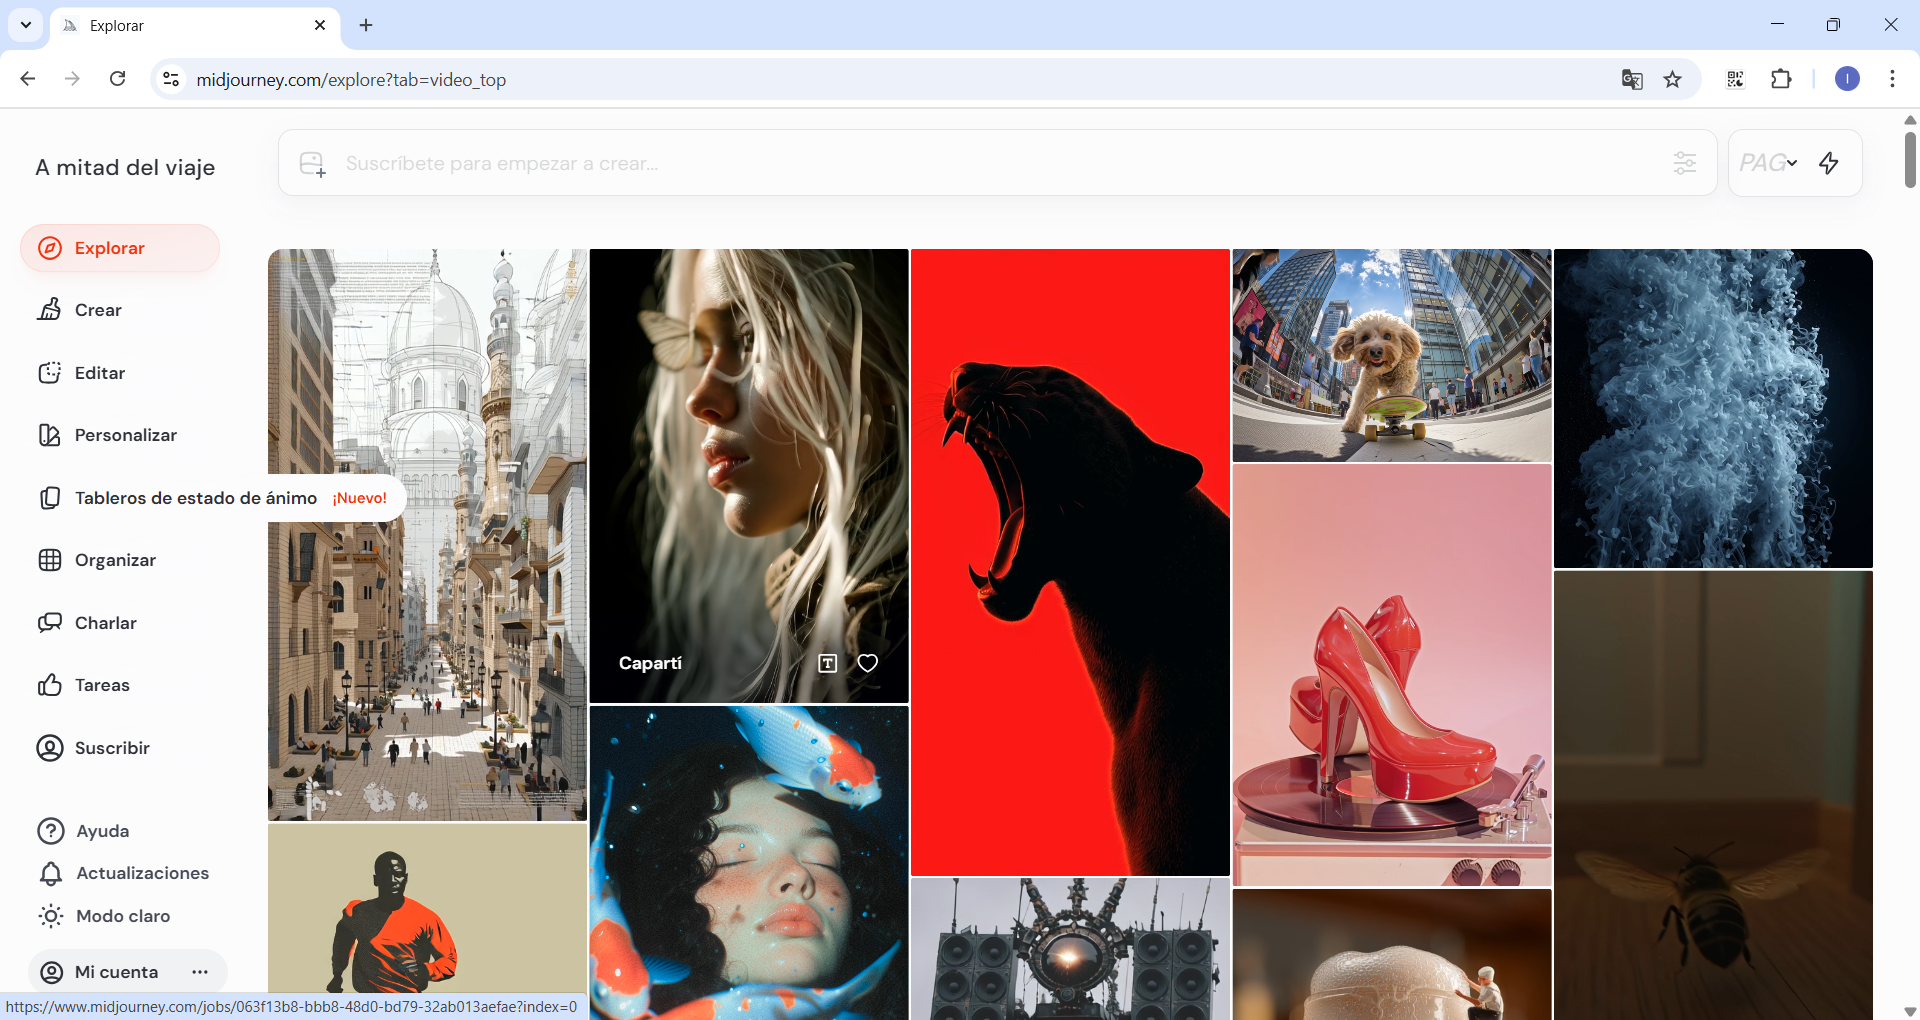Click the heart icon on Caparti image
The width and height of the screenshot is (1920, 1020).
(x=867, y=663)
